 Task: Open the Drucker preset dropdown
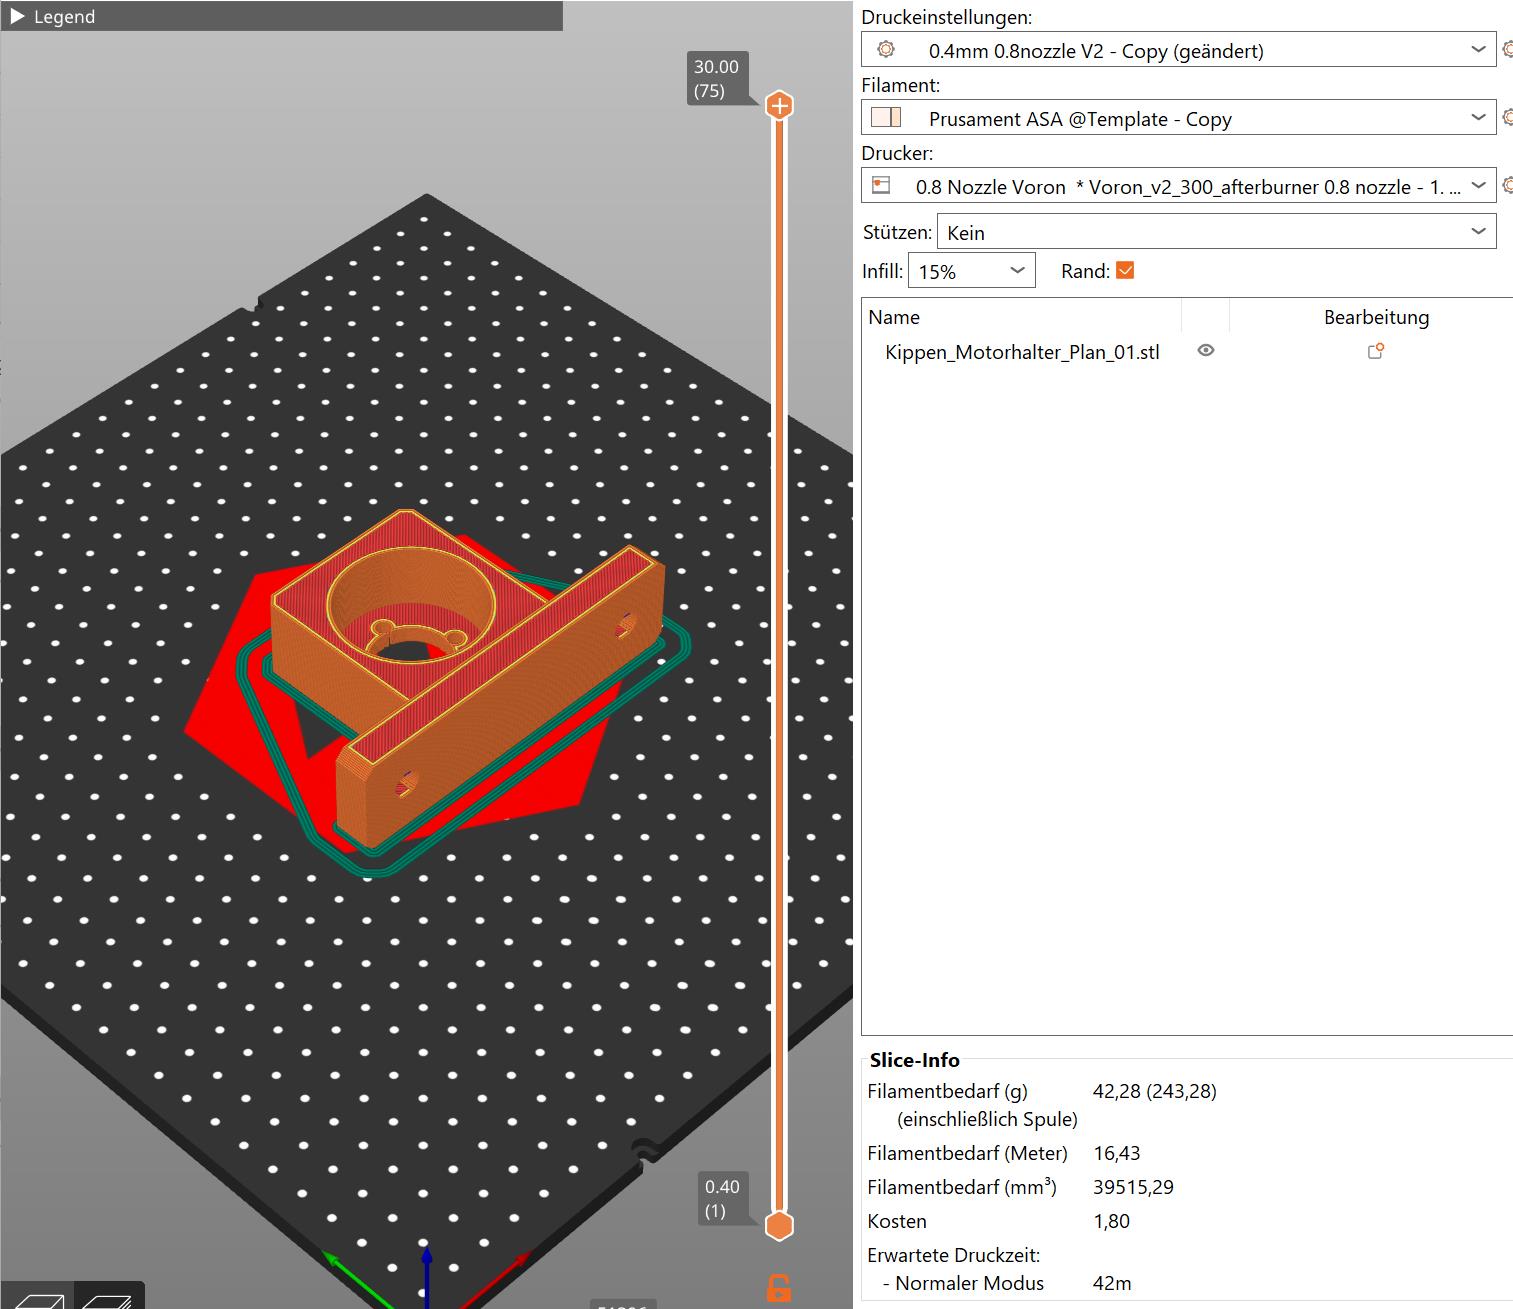[1178, 186]
